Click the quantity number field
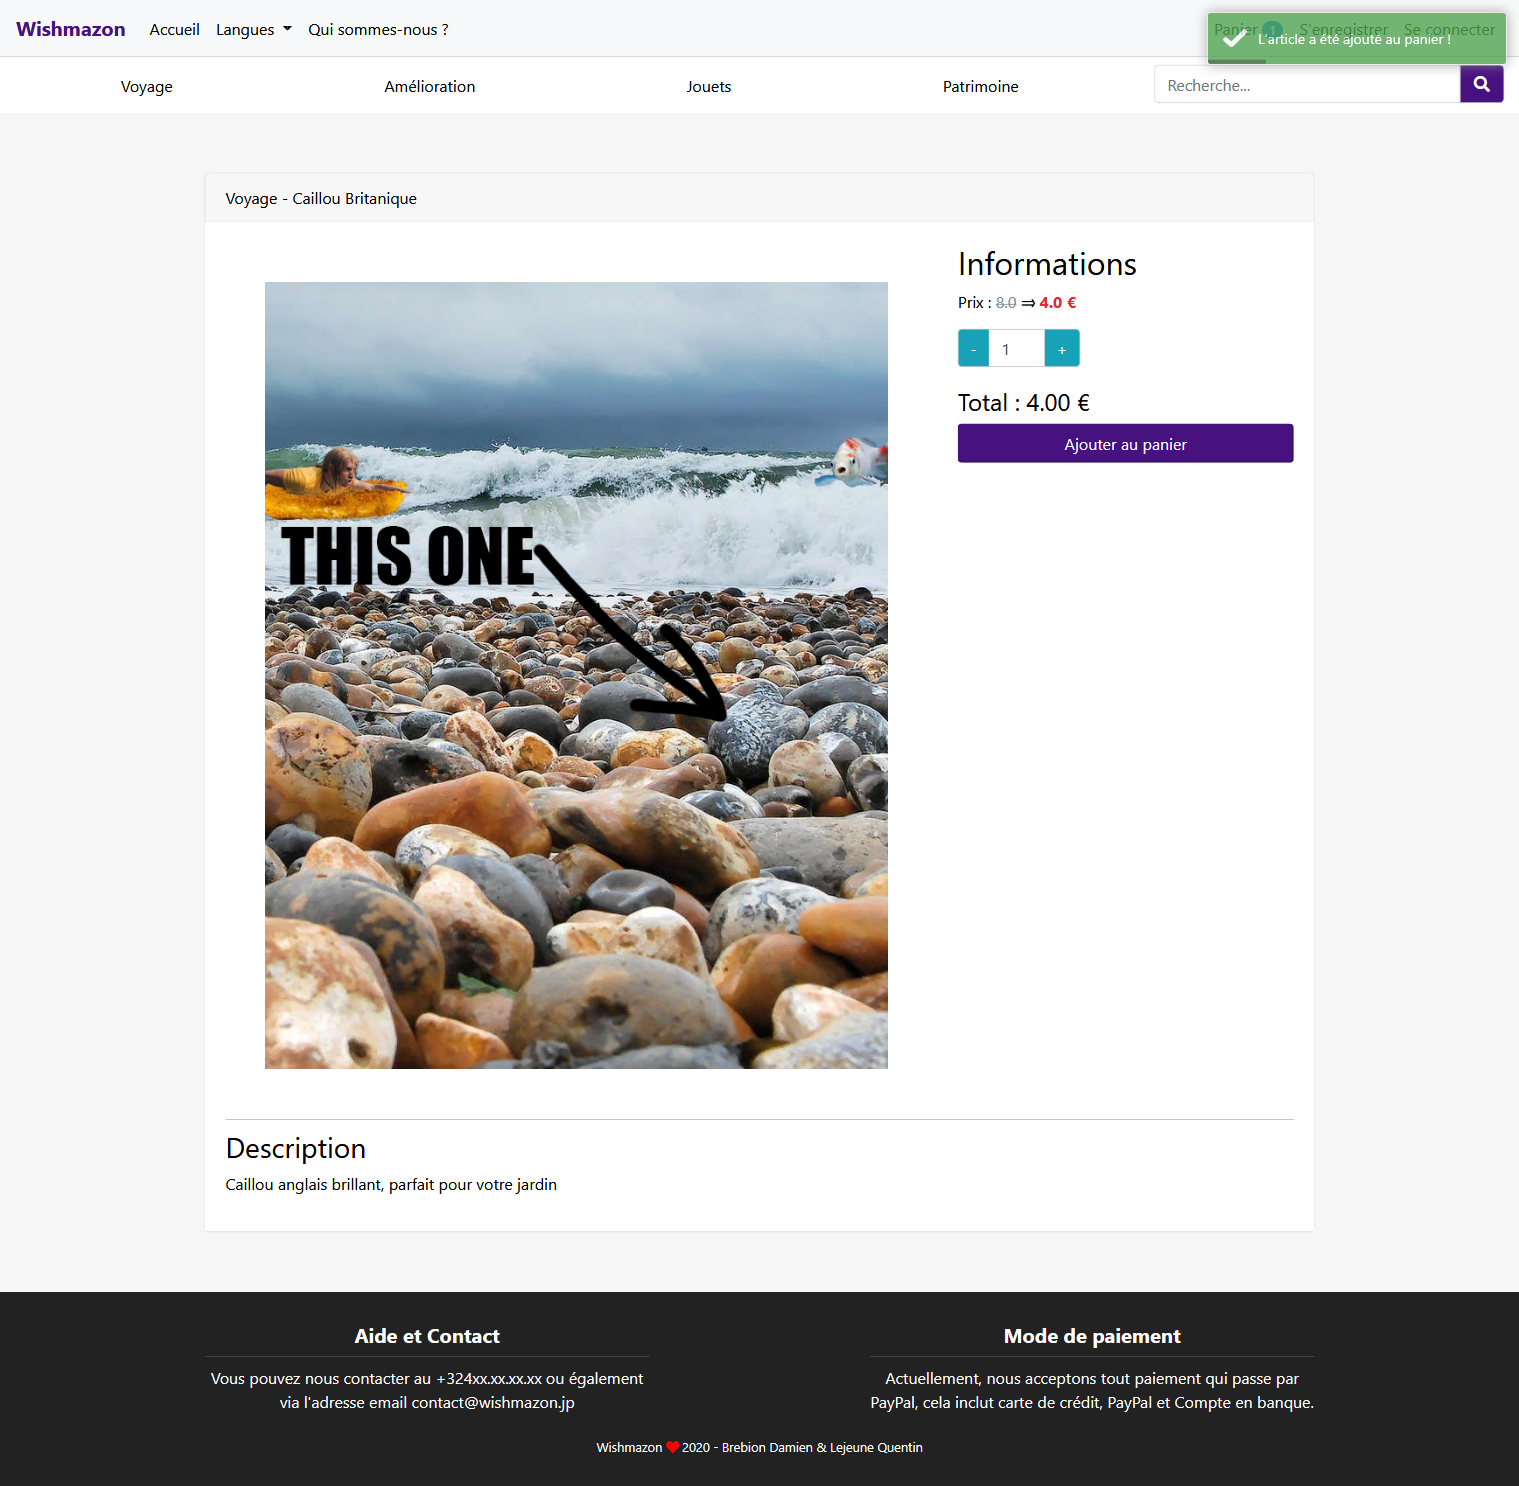 tap(1017, 349)
